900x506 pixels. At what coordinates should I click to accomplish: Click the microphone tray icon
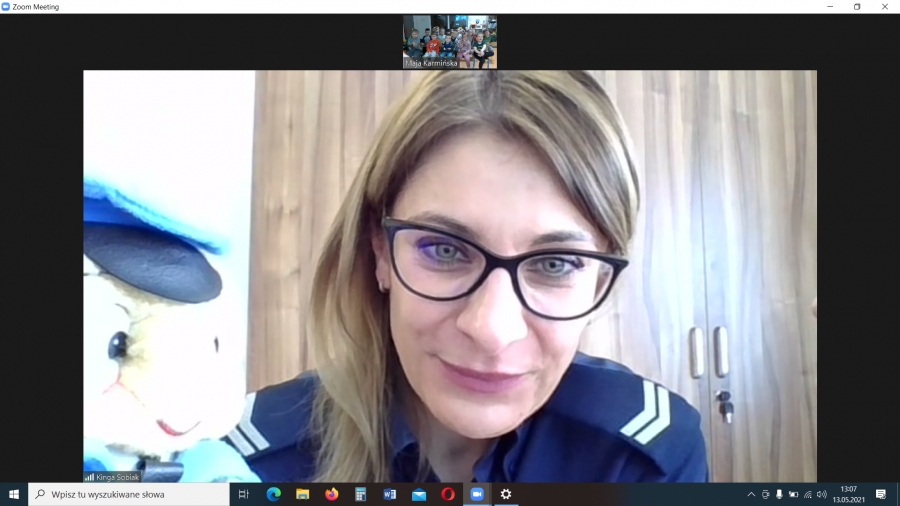(779, 494)
